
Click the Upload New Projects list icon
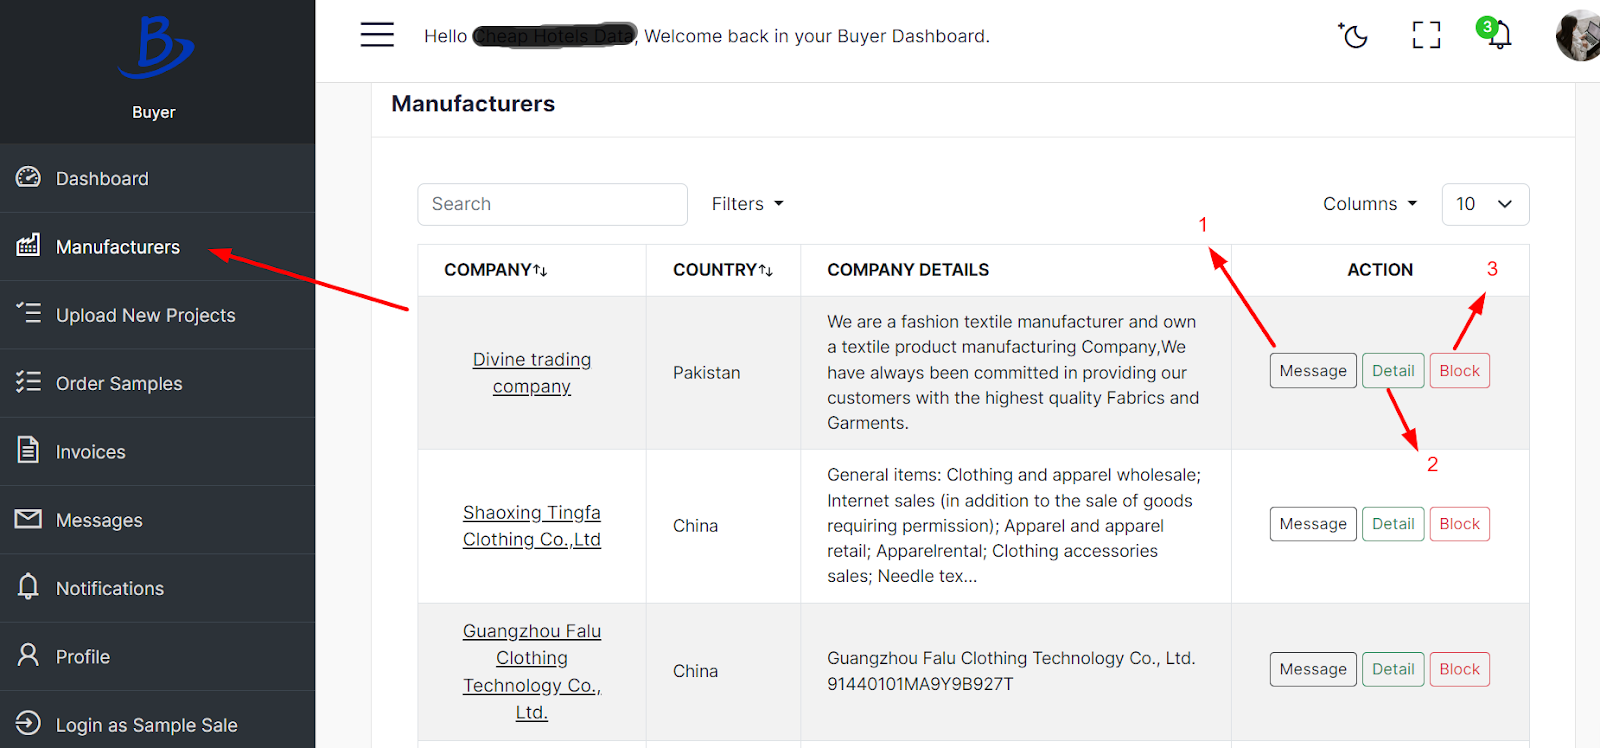coord(29,314)
